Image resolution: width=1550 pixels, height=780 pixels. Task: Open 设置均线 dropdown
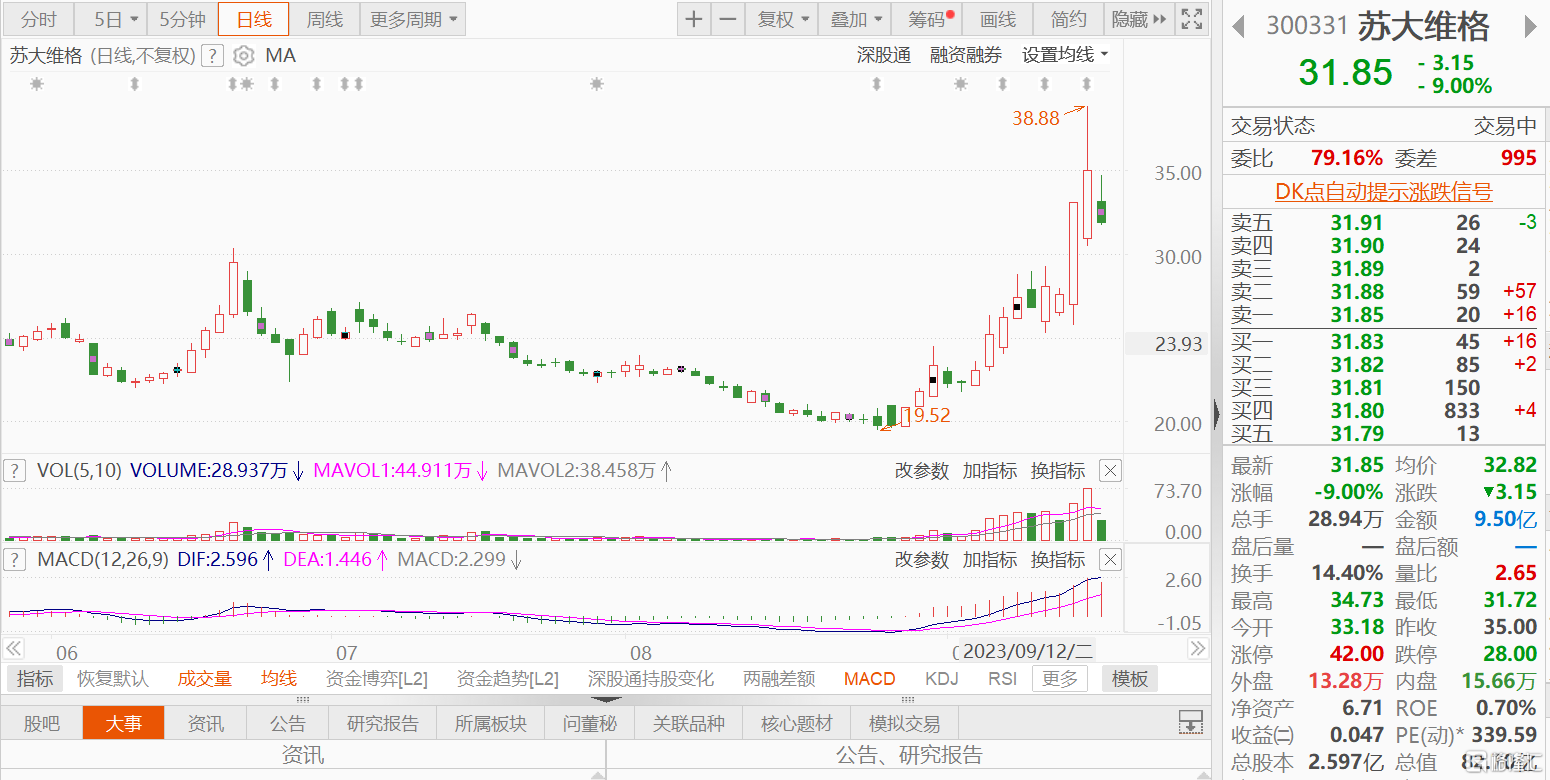[x=1065, y=55]
